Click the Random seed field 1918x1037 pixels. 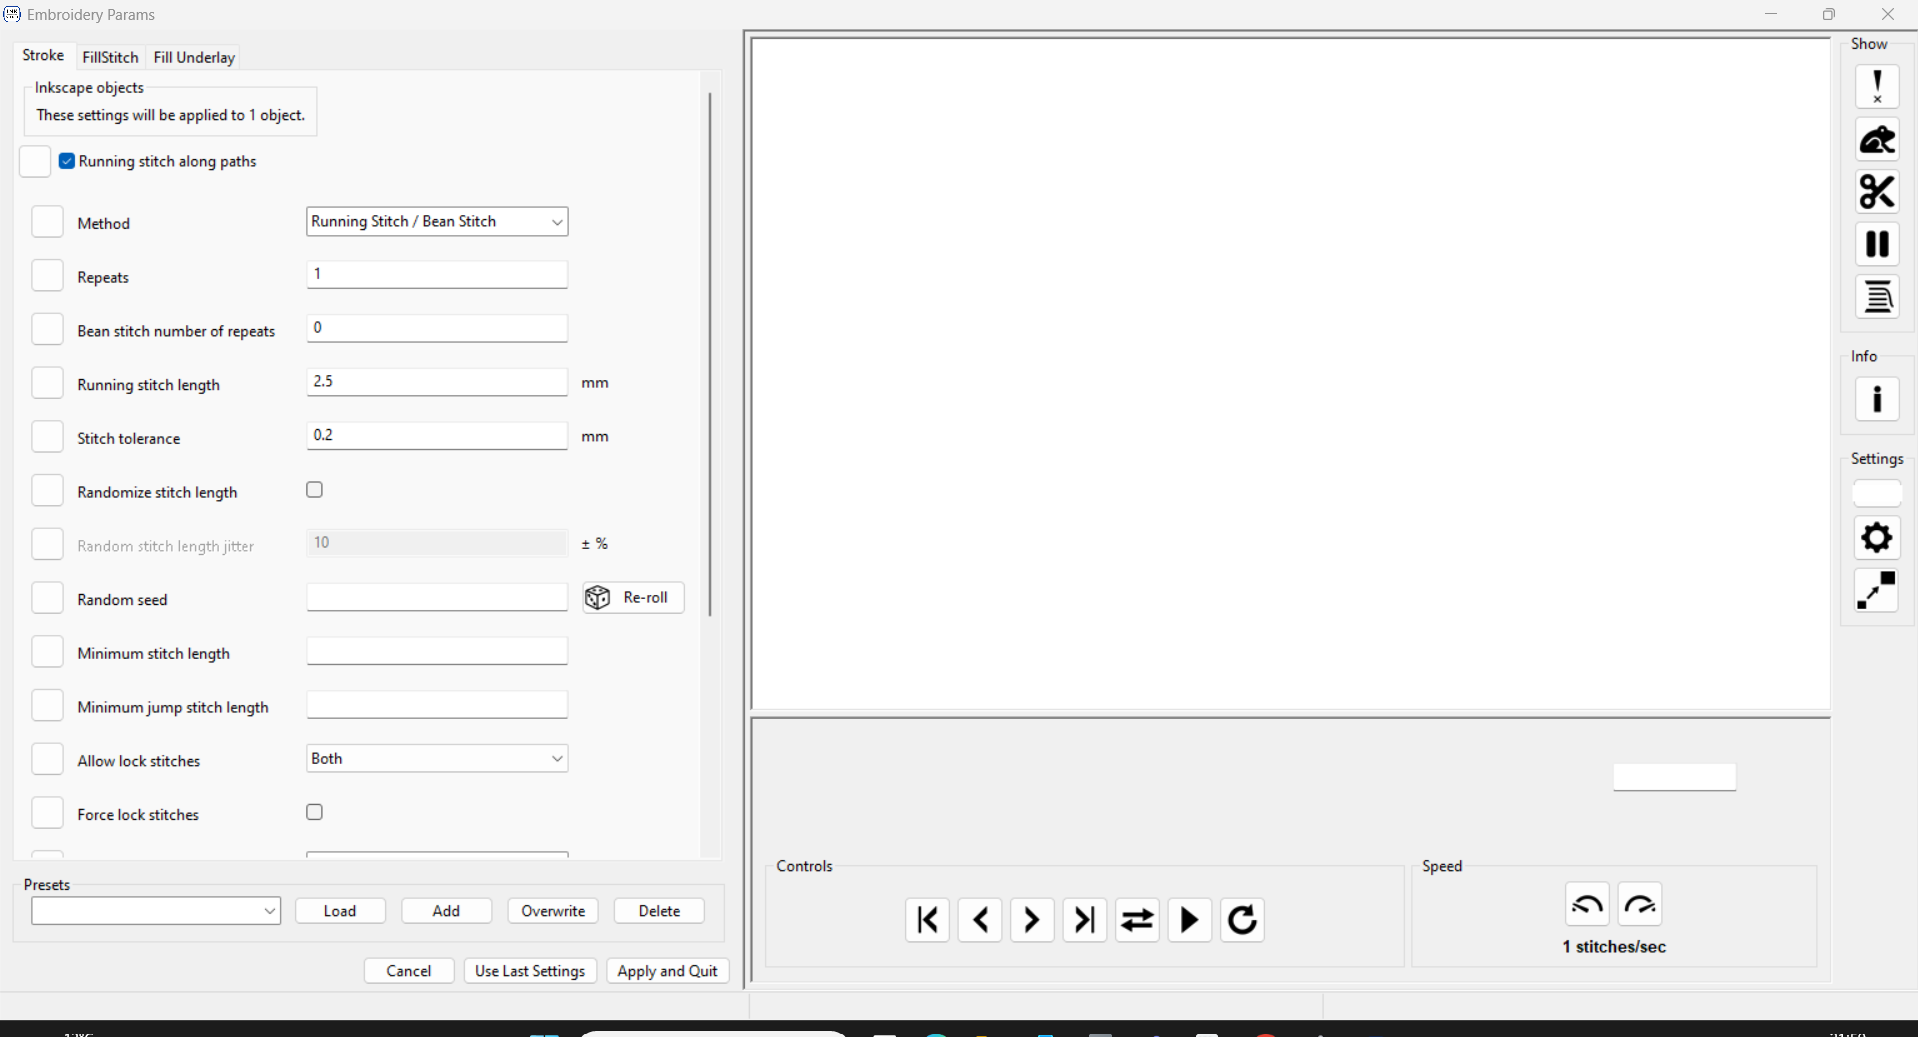point(437,597)
